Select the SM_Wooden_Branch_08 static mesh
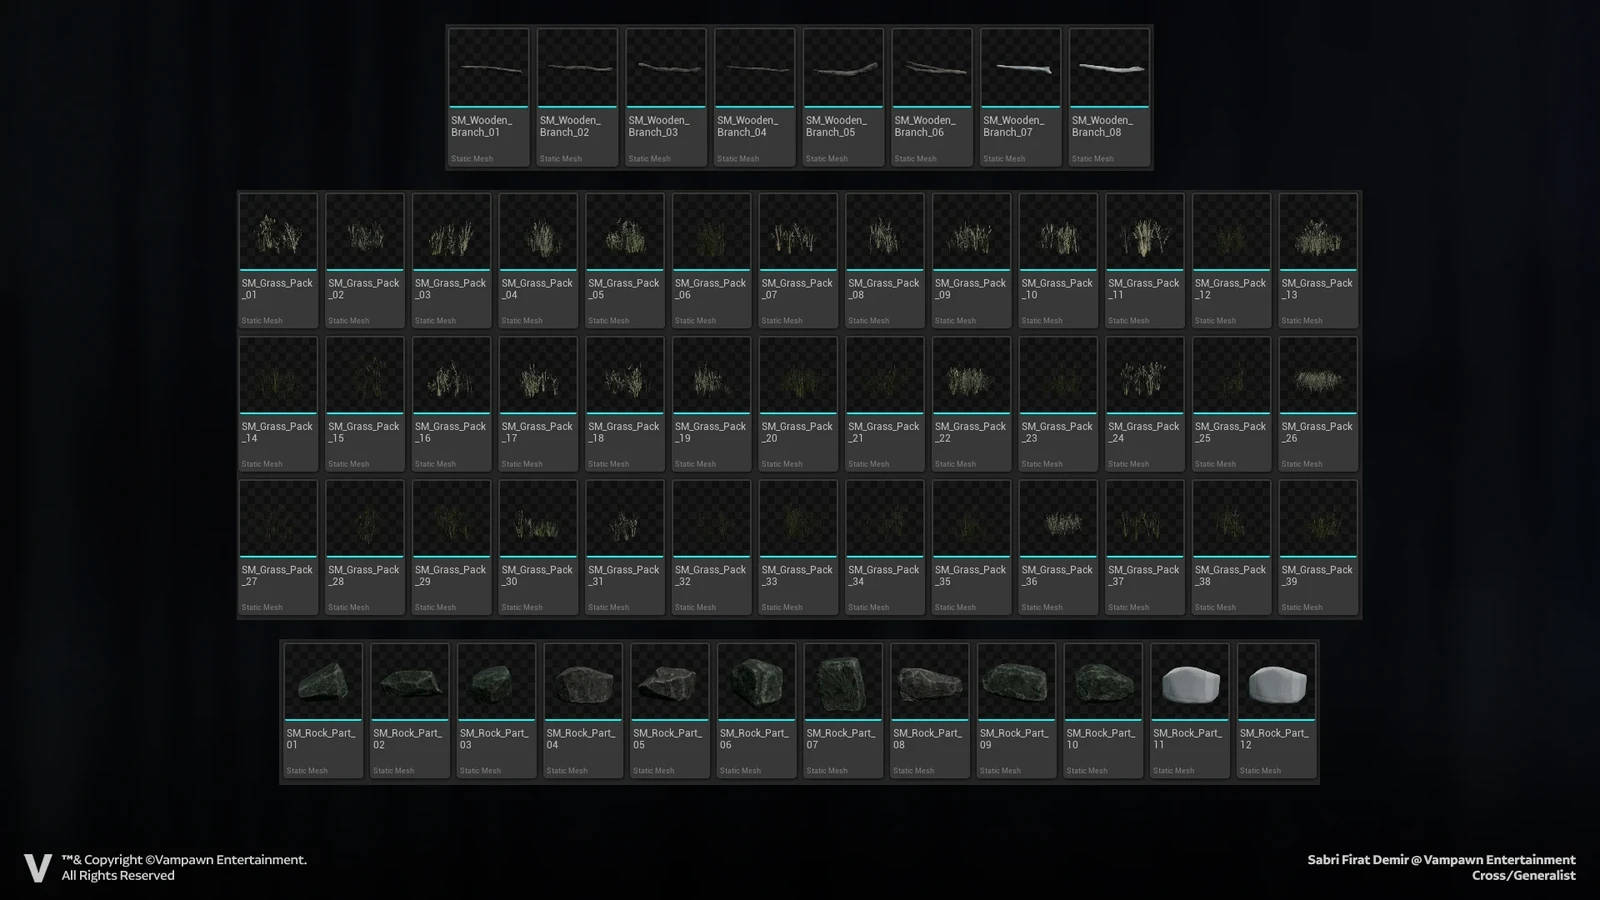Screen dimensions: 1600x900 [x=1110, y=97]
